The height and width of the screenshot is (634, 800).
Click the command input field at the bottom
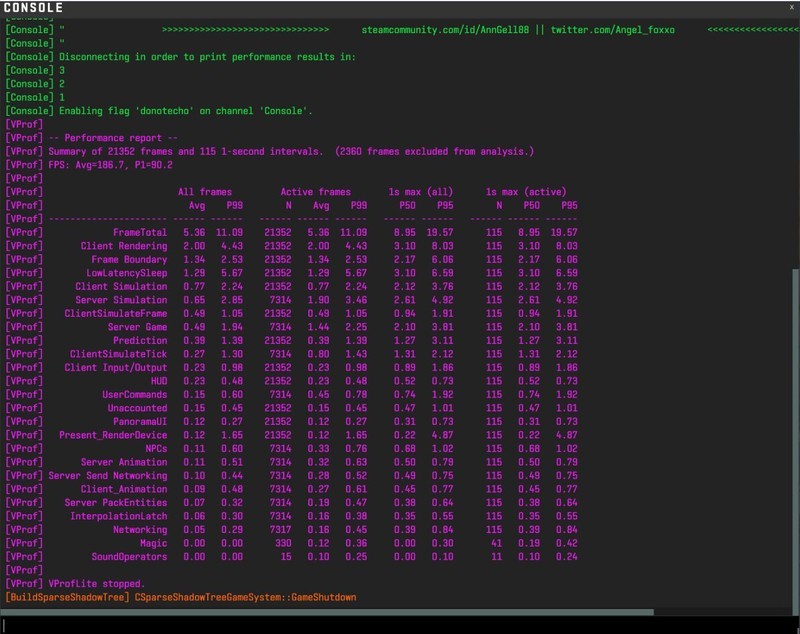pos(400,625)
